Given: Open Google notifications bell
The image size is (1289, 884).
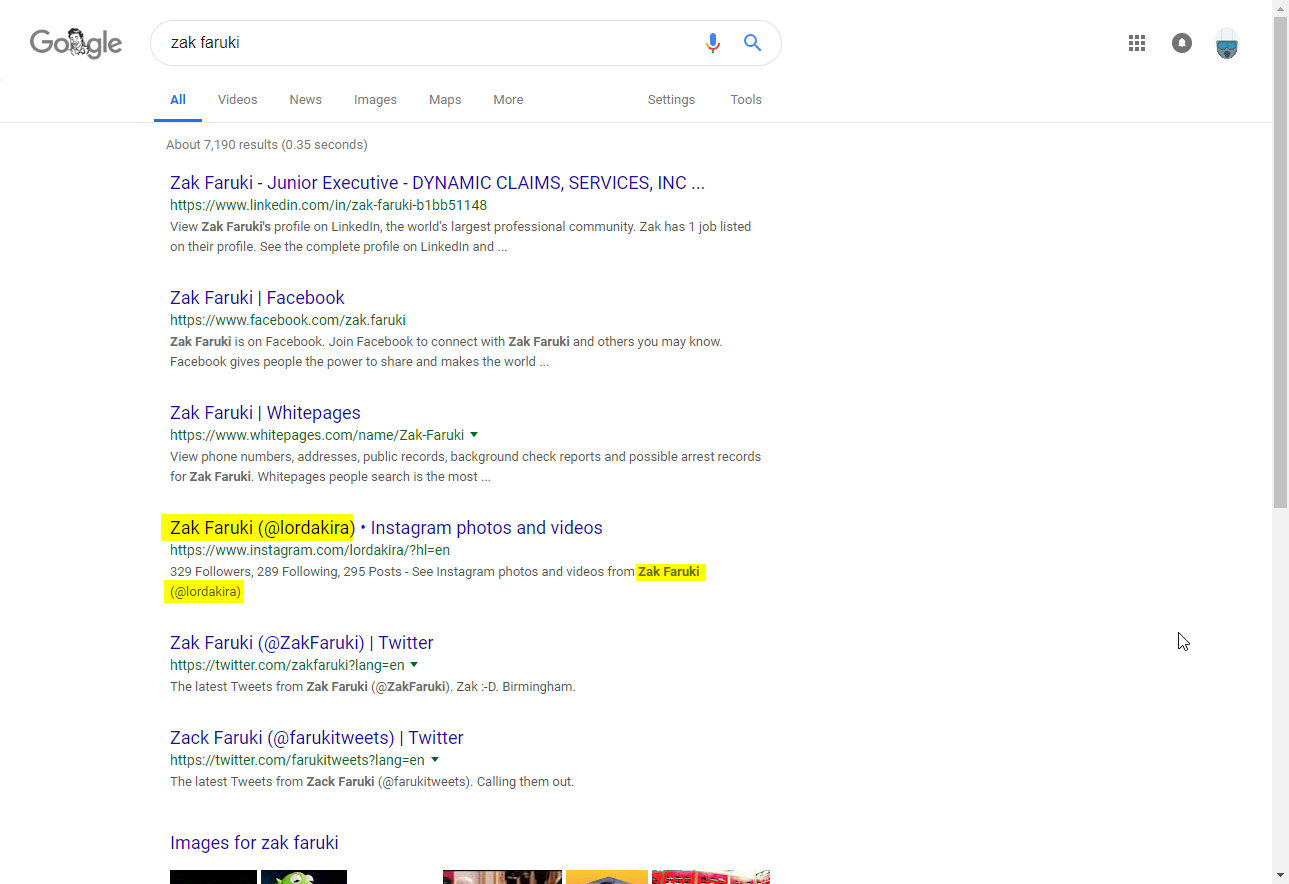Looking at the screenshot, I should point(1182,43).
